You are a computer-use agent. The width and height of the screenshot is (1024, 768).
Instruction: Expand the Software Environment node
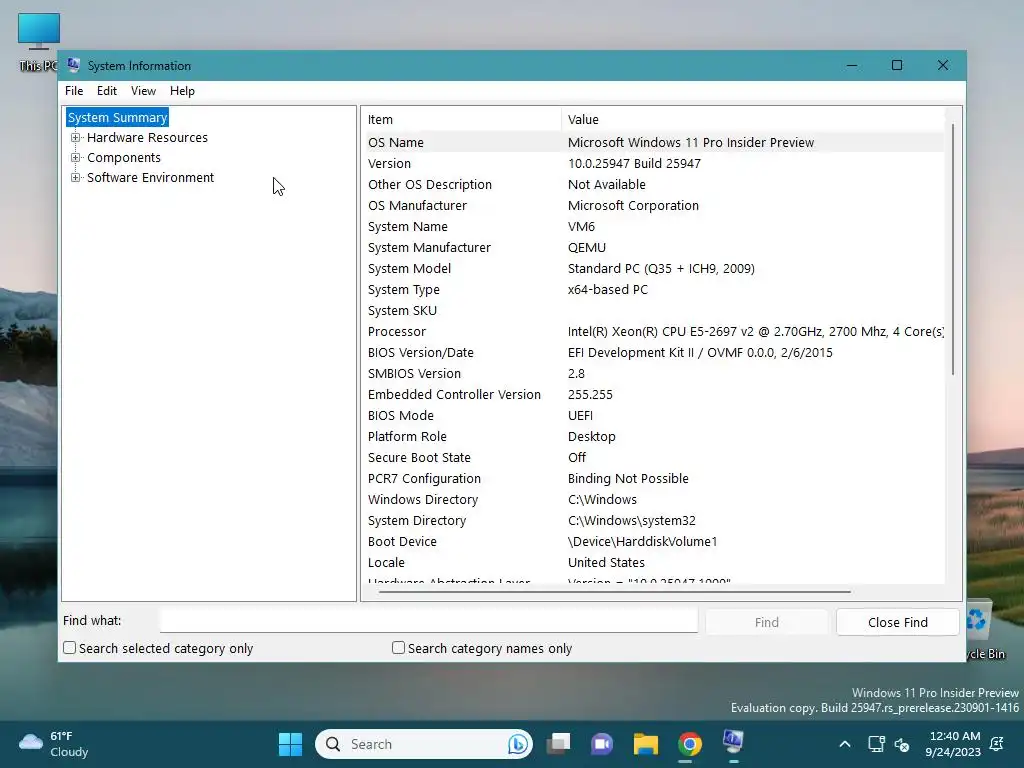(x=76, y=178)
